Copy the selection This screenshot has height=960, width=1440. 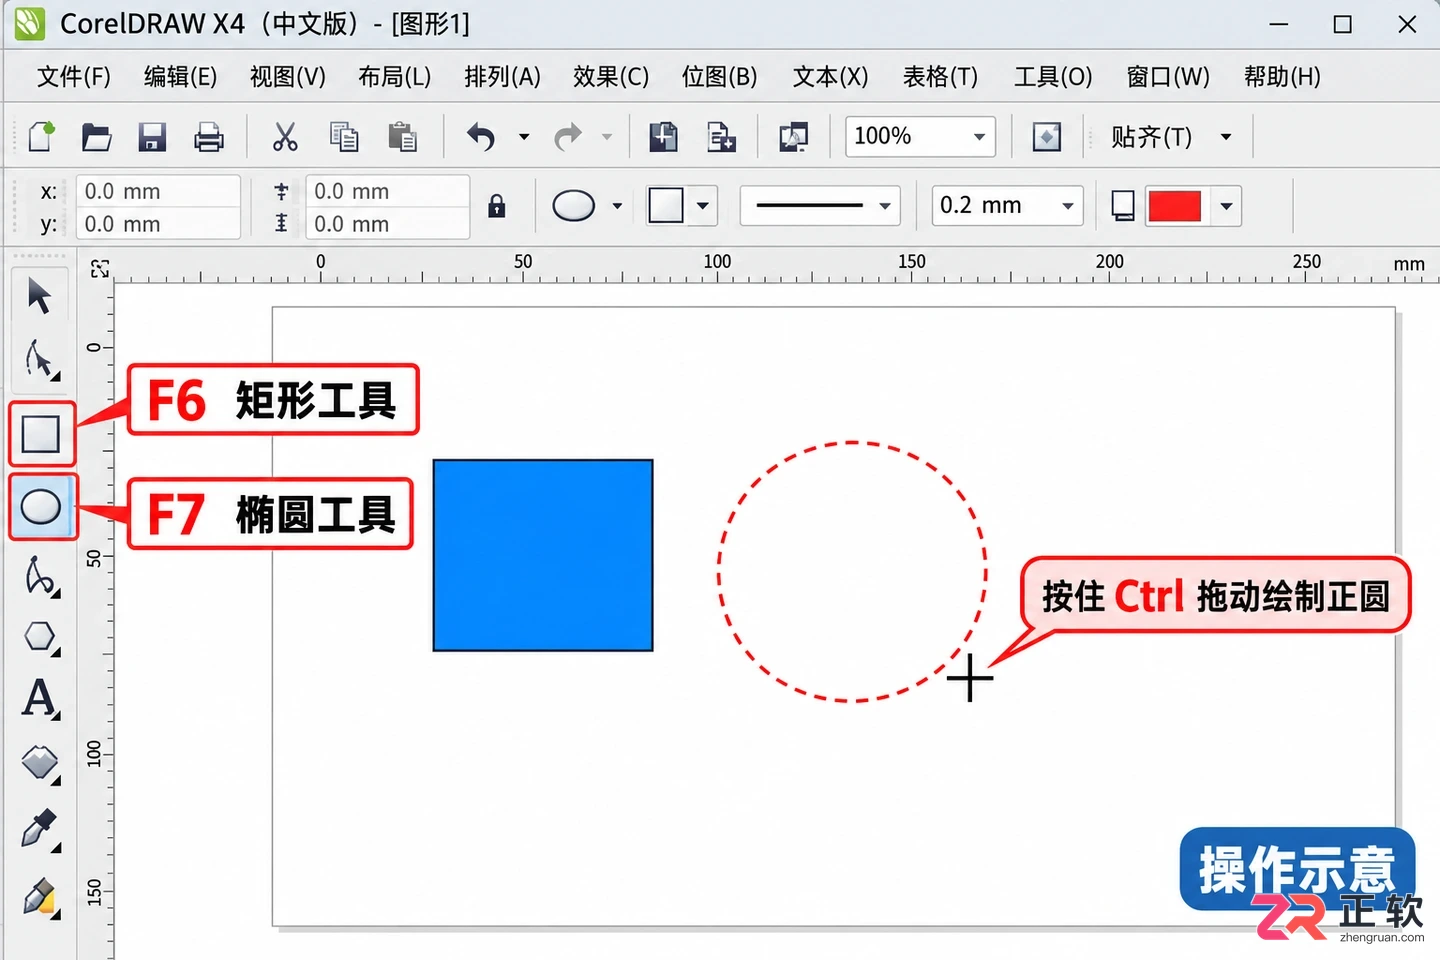coord(343,136)
